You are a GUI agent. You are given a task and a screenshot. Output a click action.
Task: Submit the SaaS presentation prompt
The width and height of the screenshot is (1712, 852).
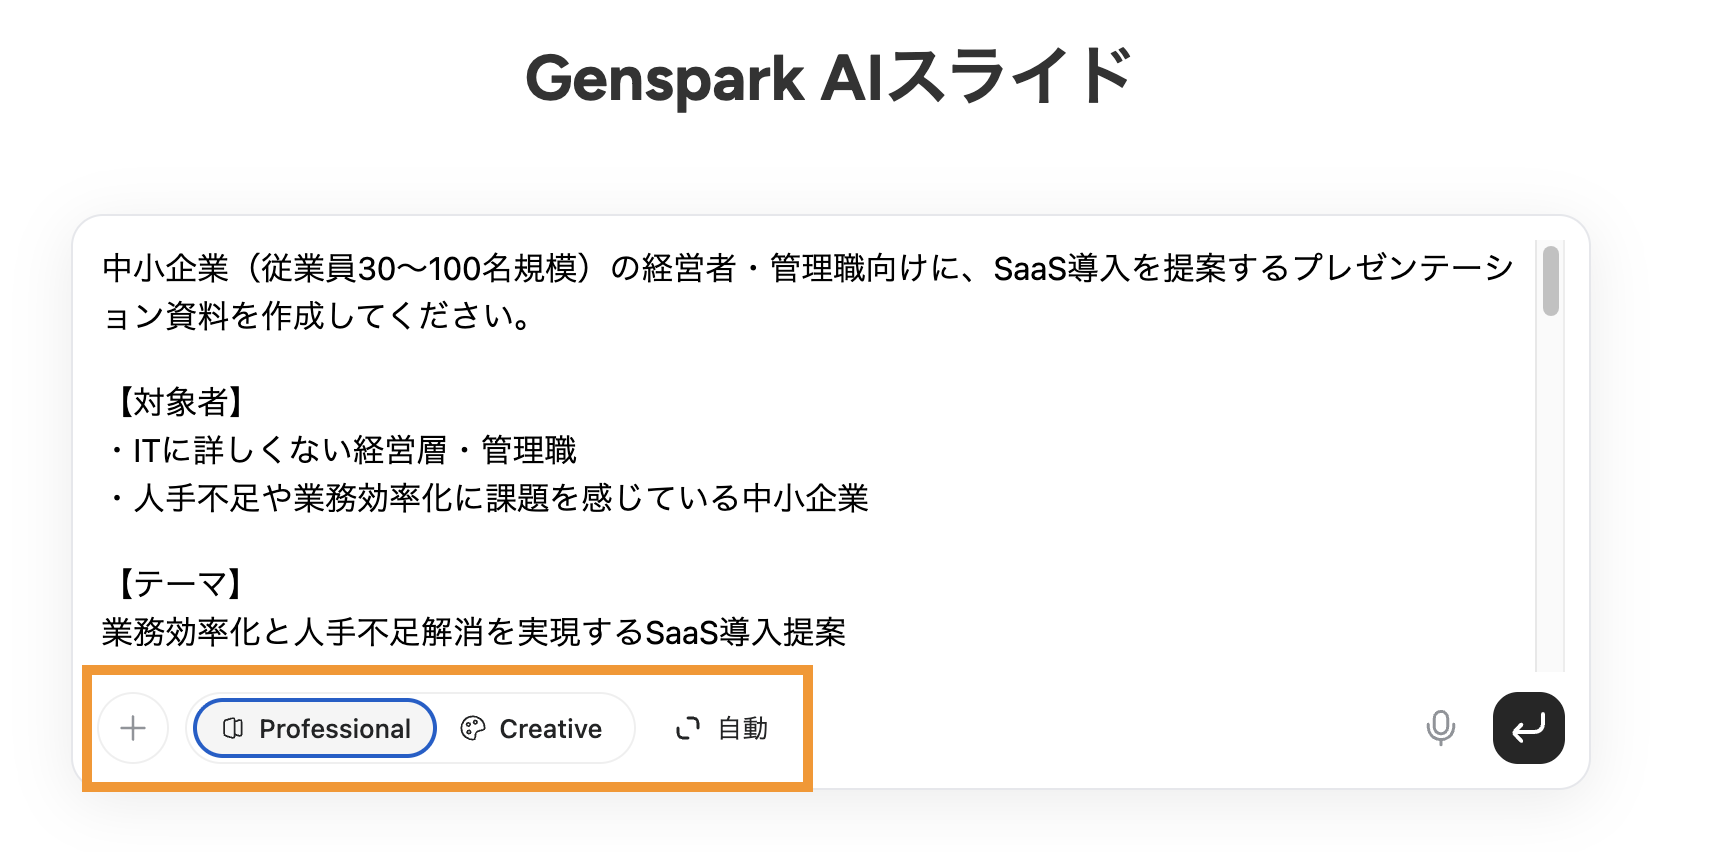[x=1527, y=728]
